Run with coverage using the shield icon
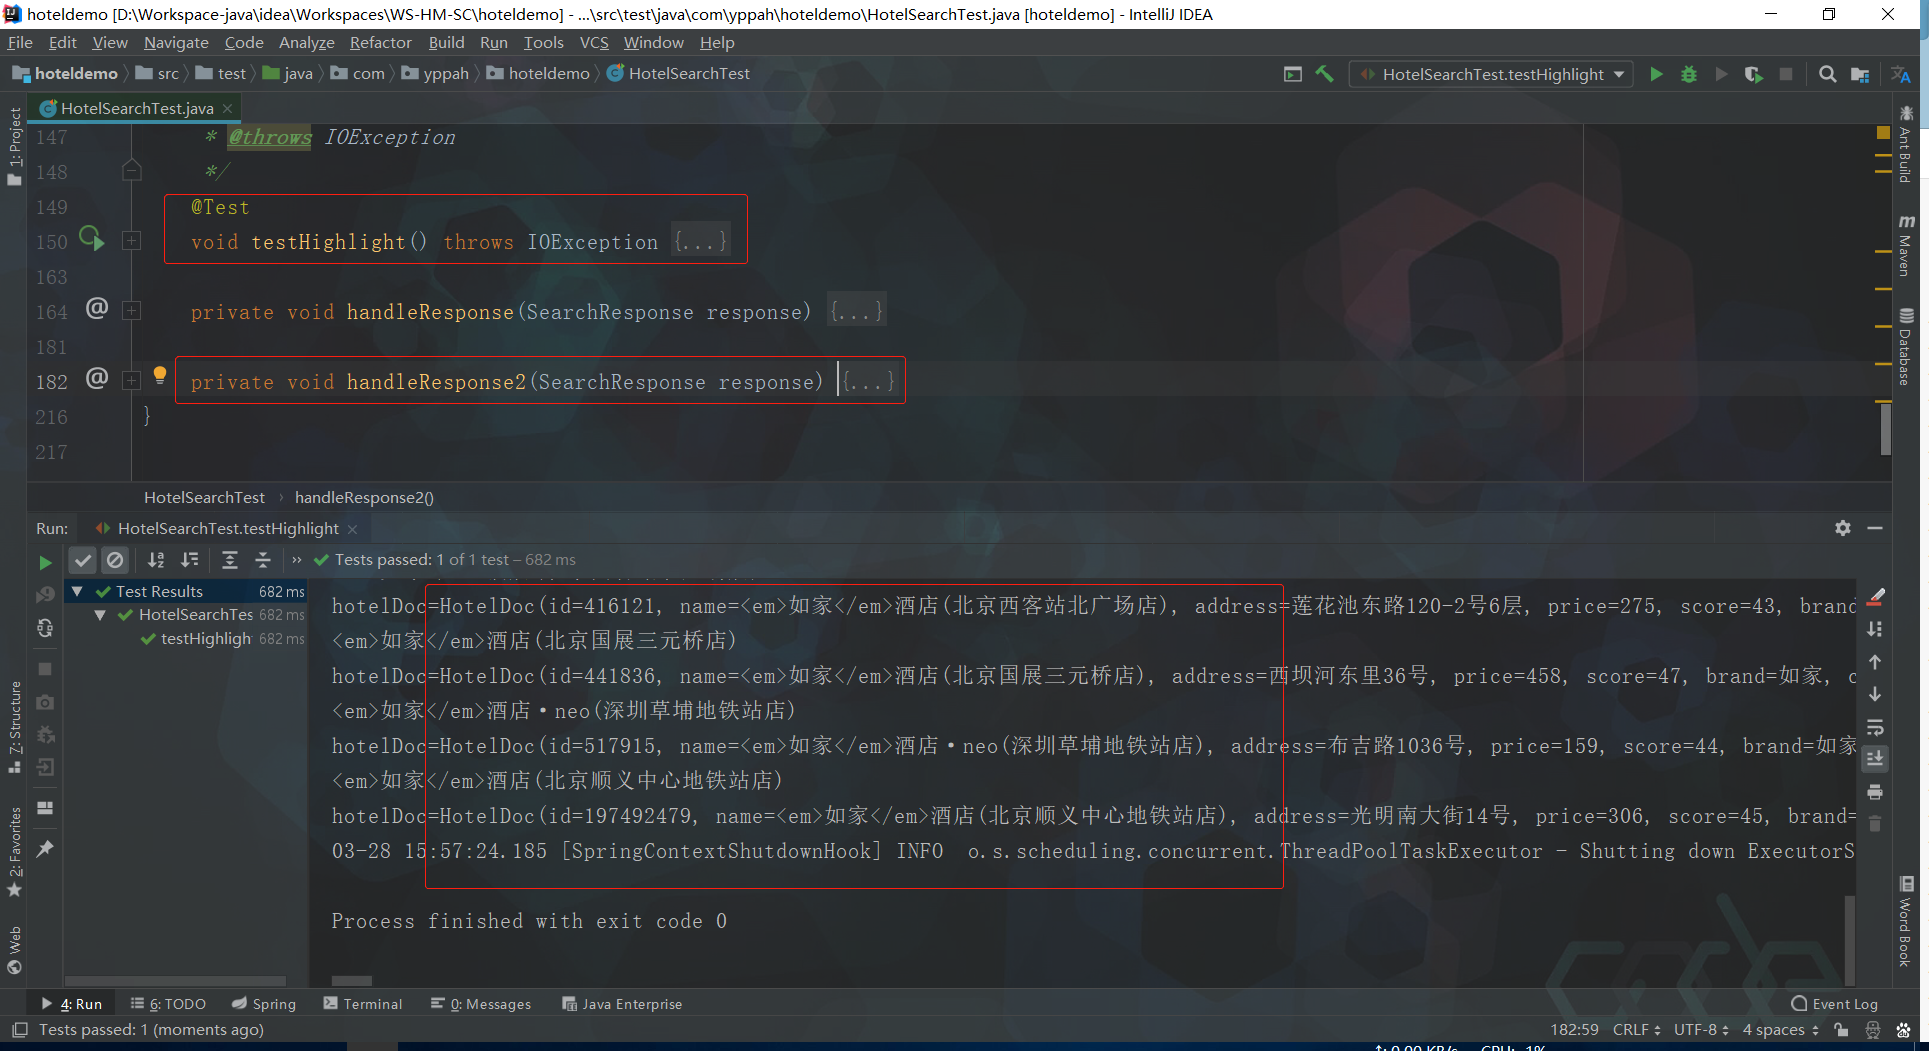 tap(1753, 74)
